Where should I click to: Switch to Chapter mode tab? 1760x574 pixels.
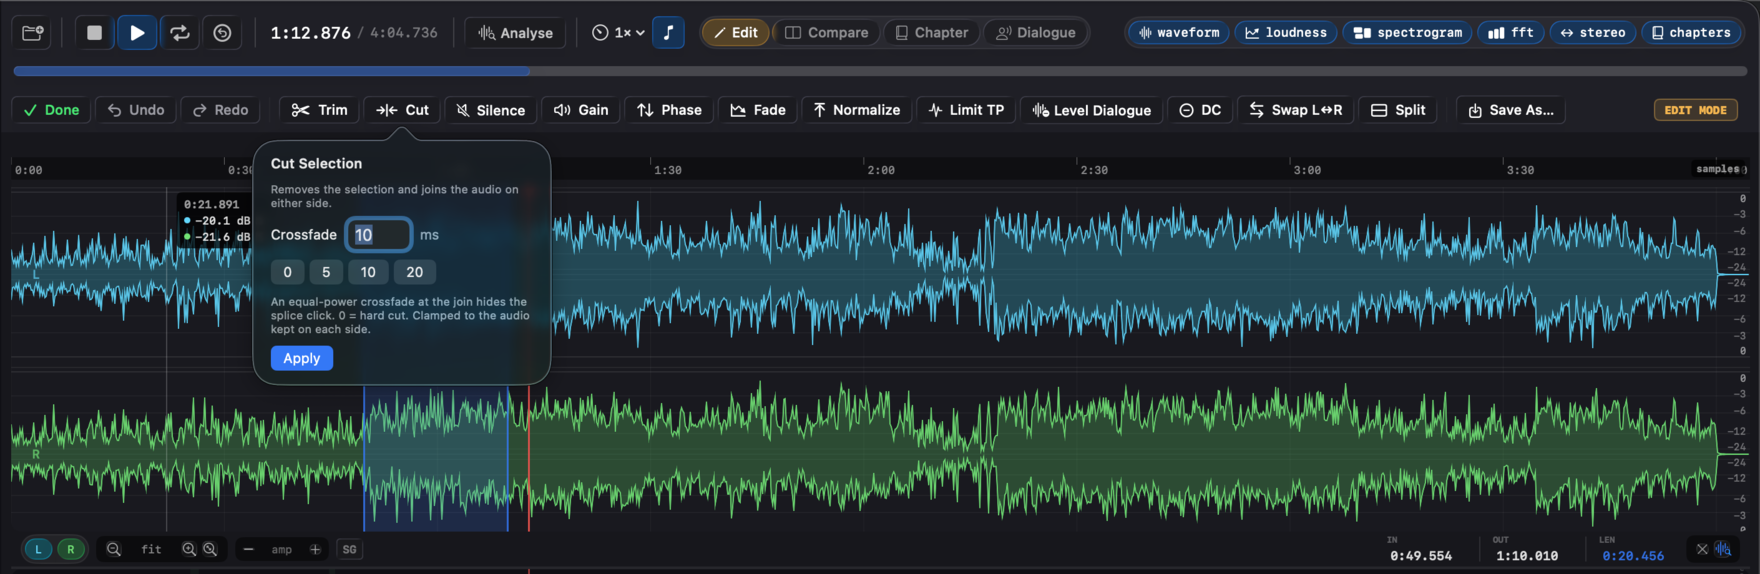pyautogui.click(x=931, y=33)
